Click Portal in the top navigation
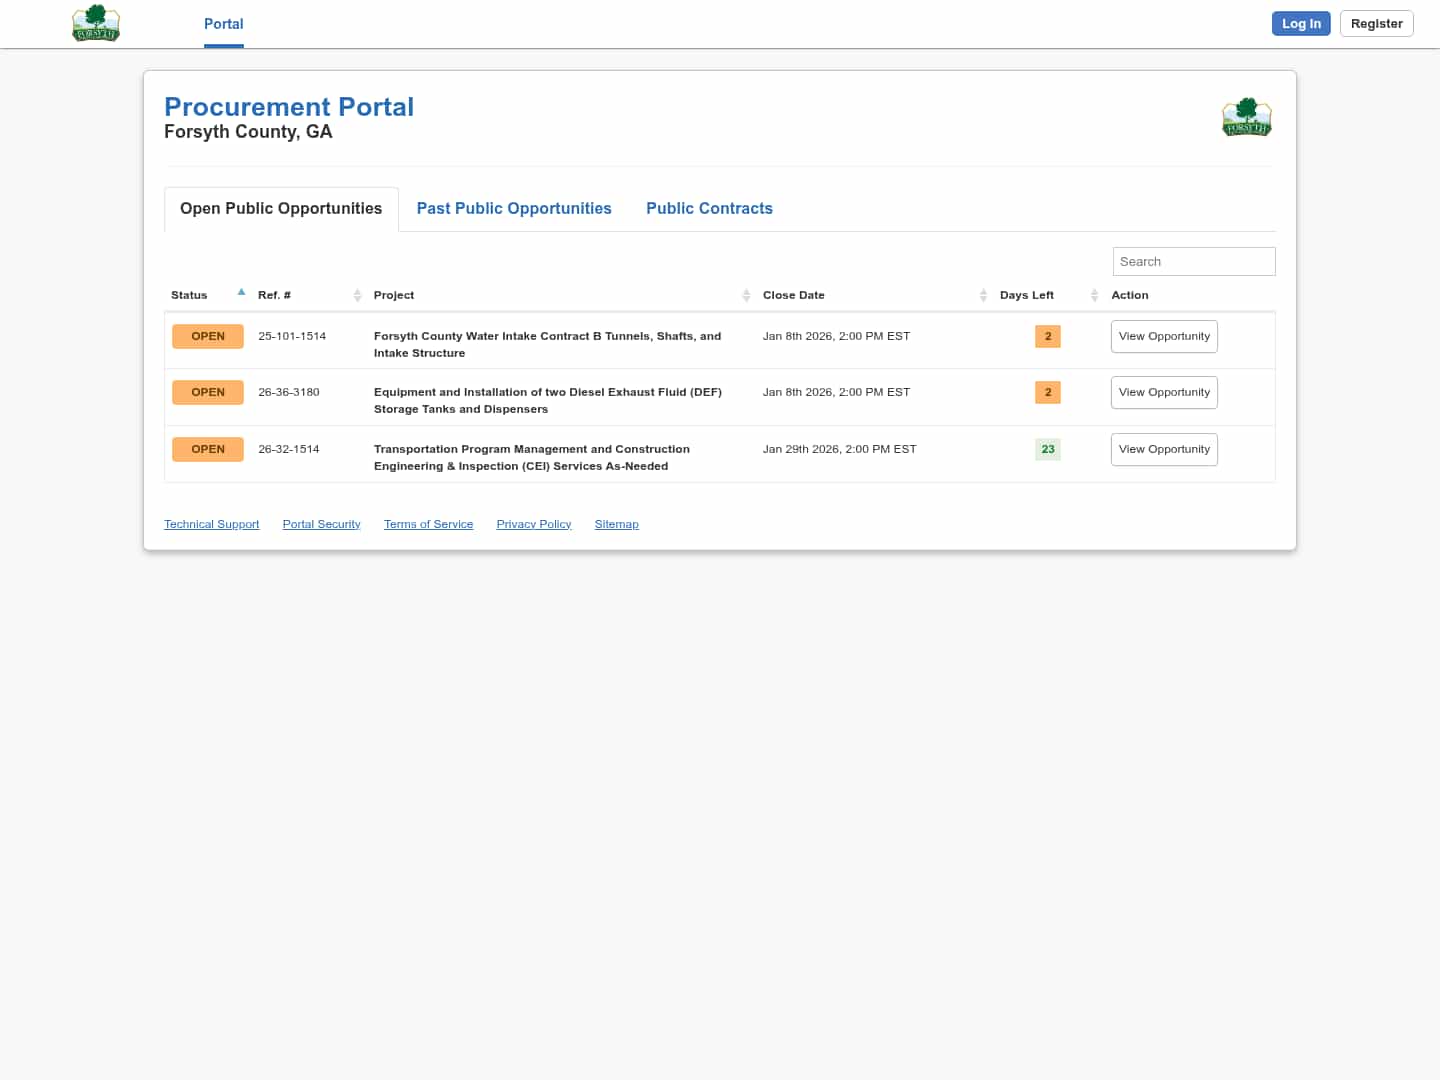Image resolution: width=1440 pixels, height=1080 pixels. coord(223,24)
